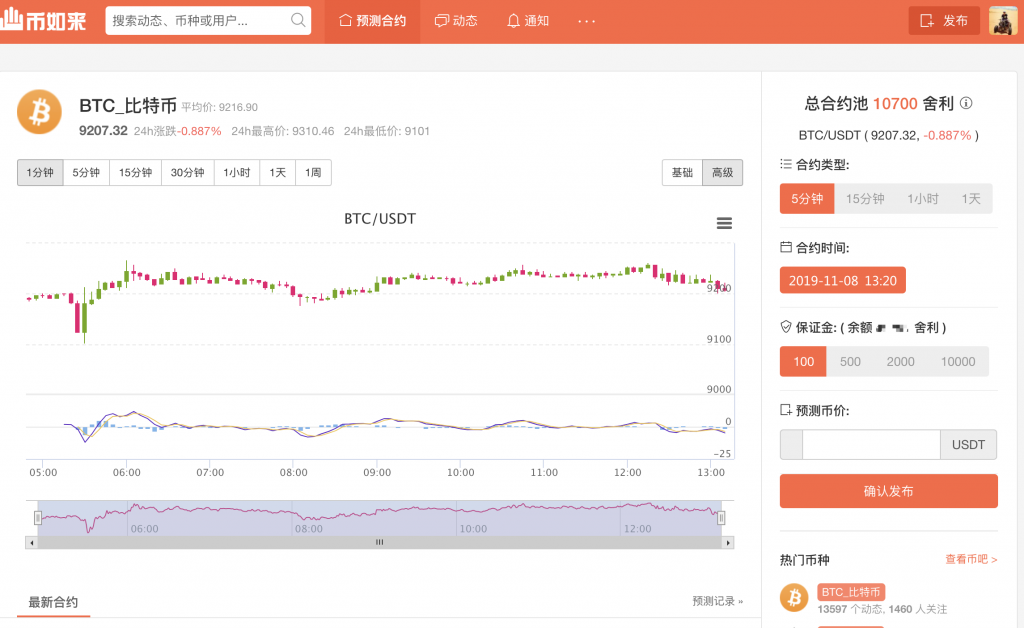Open the three-dots more menu
The height and width of the screenshot is (628, 1024).
pyautogui.click(x=587, y=21)
